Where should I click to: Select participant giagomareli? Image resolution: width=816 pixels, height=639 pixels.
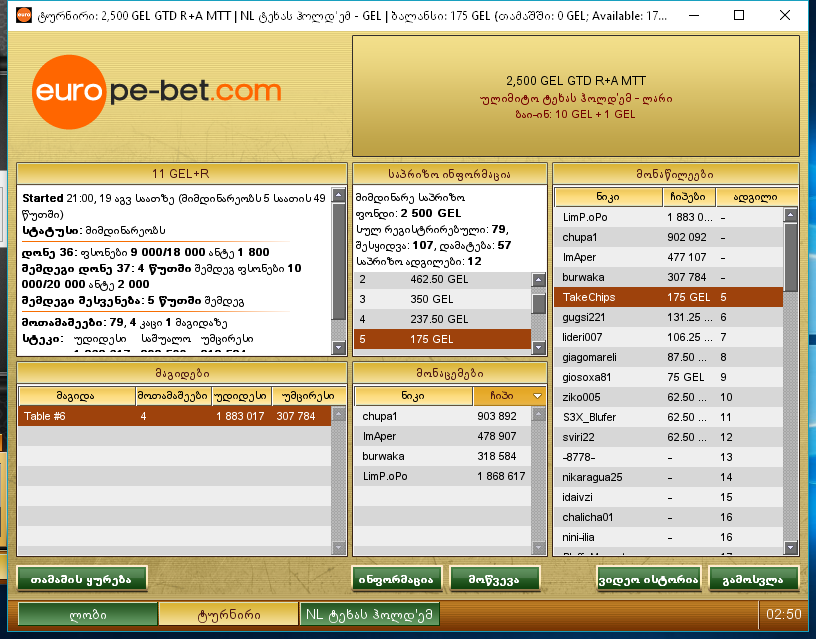[669, 357]
